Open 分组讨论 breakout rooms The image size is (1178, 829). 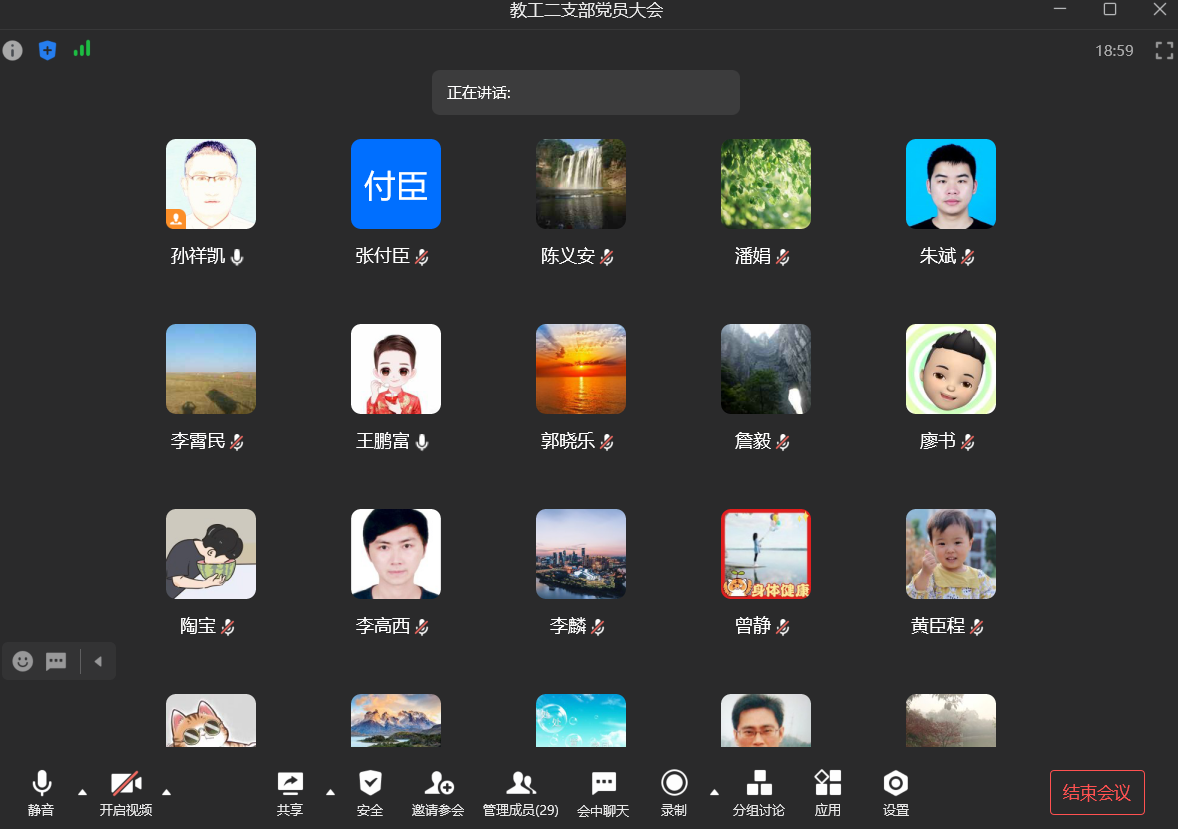tap(759, 792)
